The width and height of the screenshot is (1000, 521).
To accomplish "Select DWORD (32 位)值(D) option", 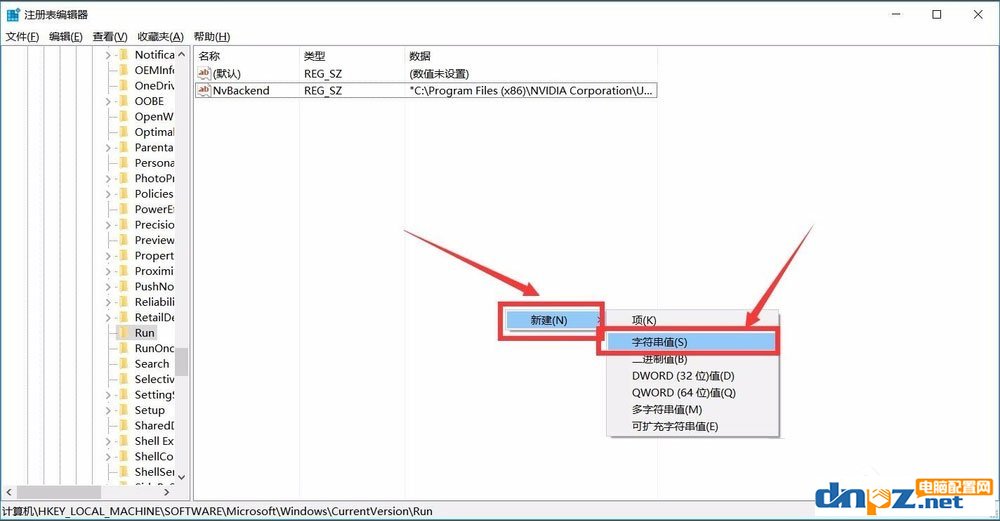I will tap(683, 376).
